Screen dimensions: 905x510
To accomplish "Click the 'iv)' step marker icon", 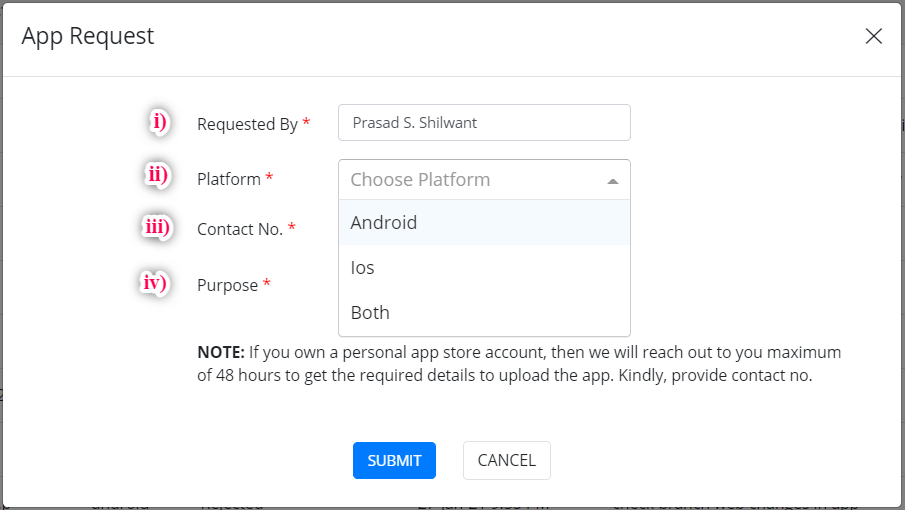I will pos(153,283).
